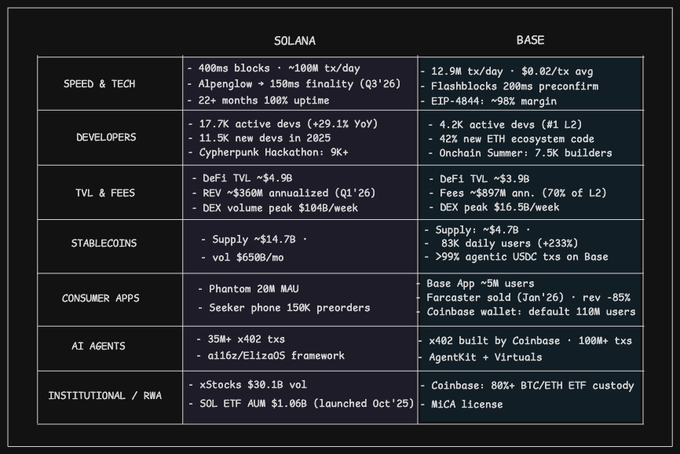Select the STABLECOINS row label
Viewport: 680px width, 454px height.
coord(104,243)
